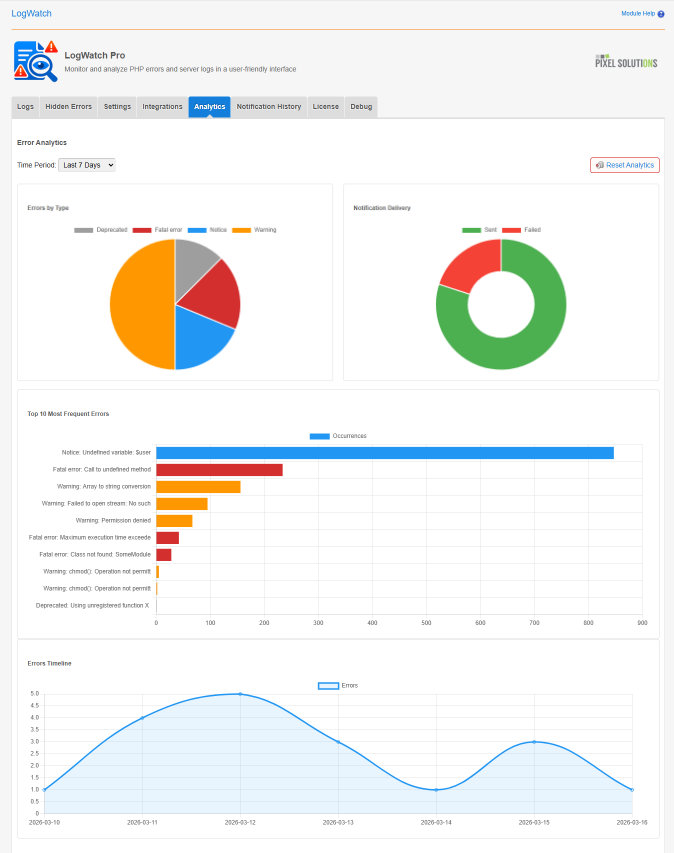
Task: Open the Time Period dropdown
Action: pos(87,165)
